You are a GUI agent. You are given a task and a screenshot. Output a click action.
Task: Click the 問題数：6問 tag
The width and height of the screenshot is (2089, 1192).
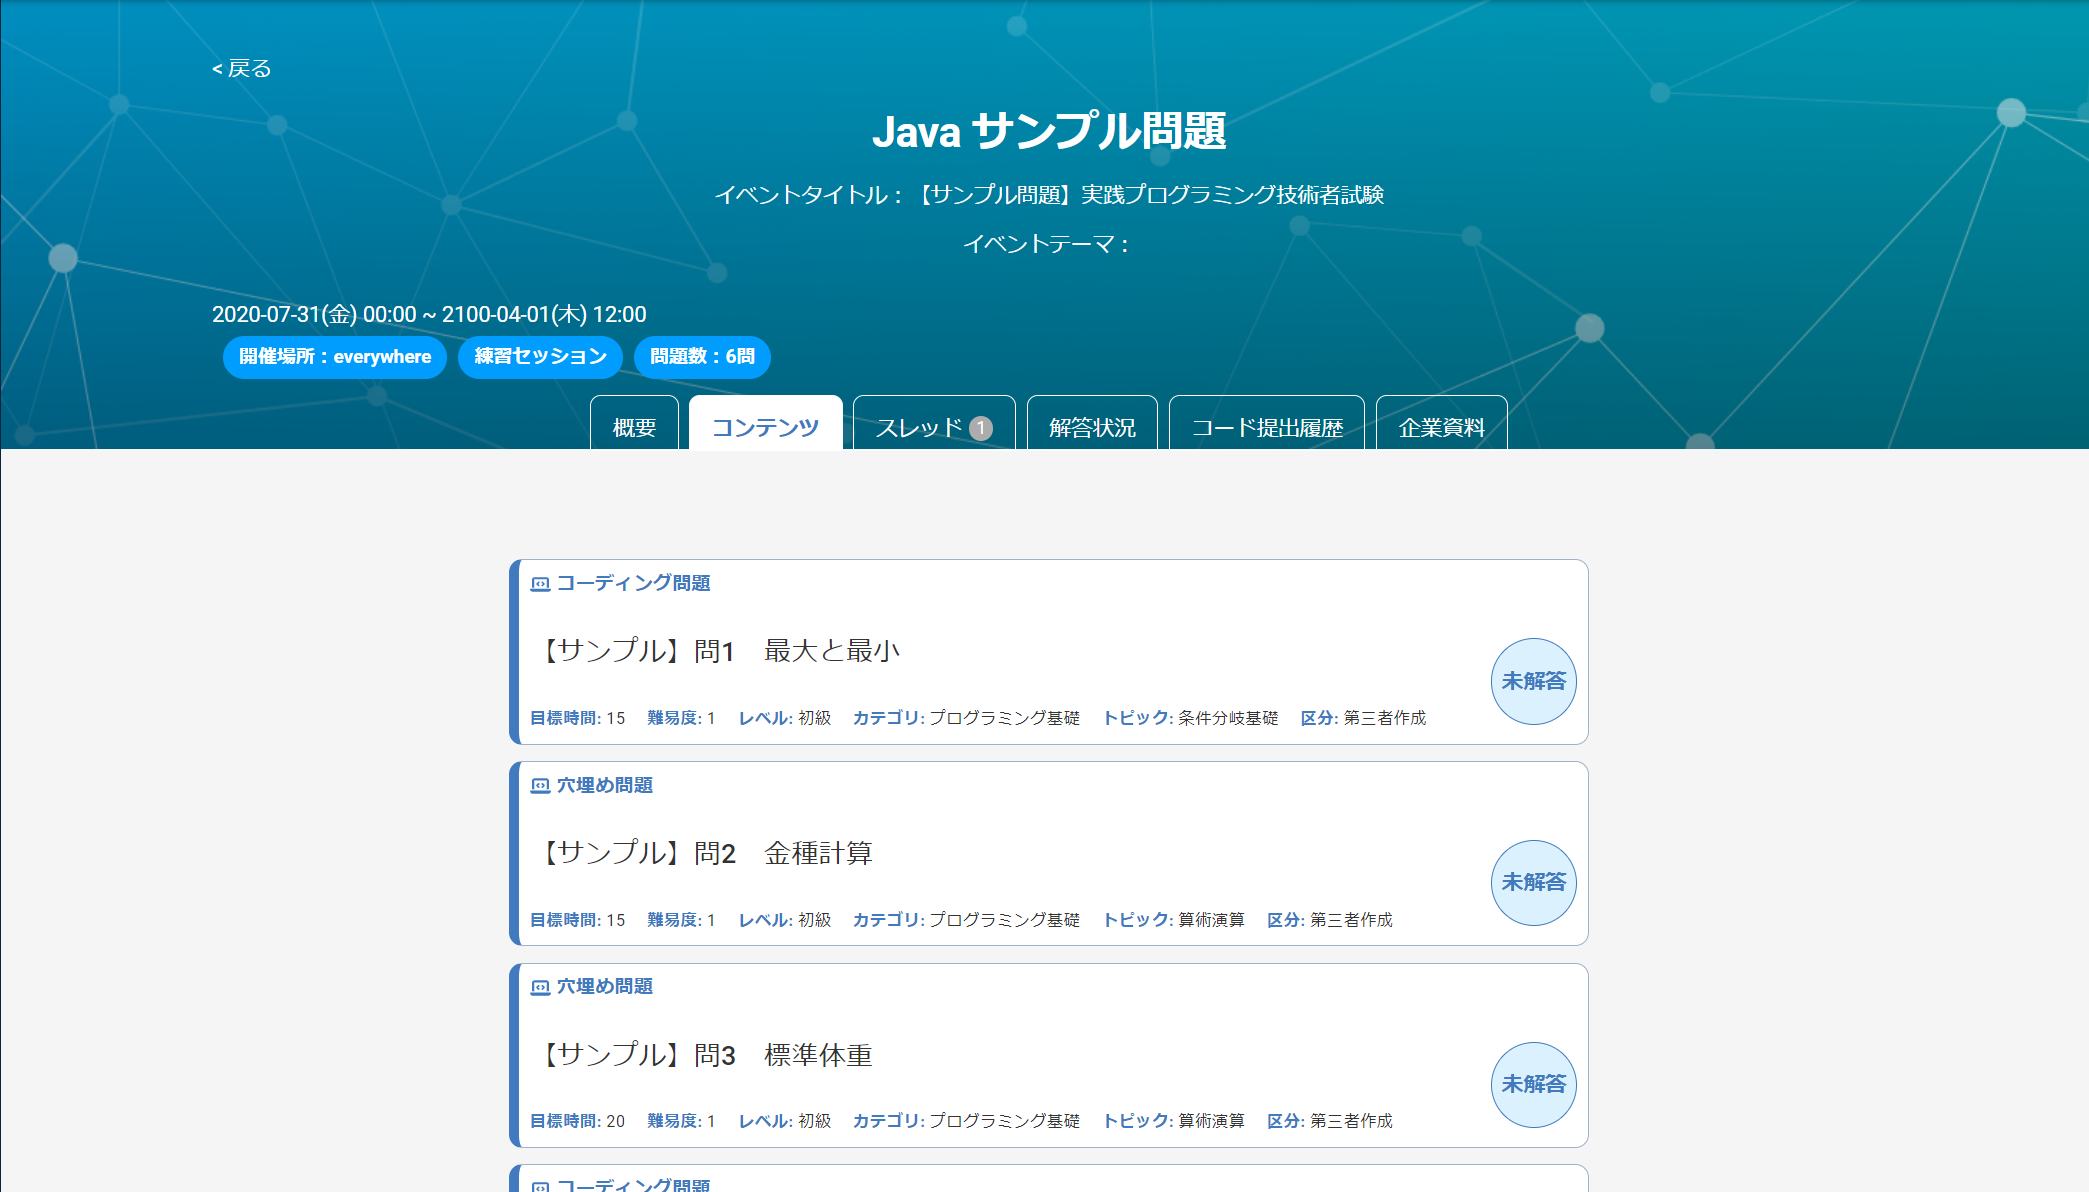click(x=702, y=357)
